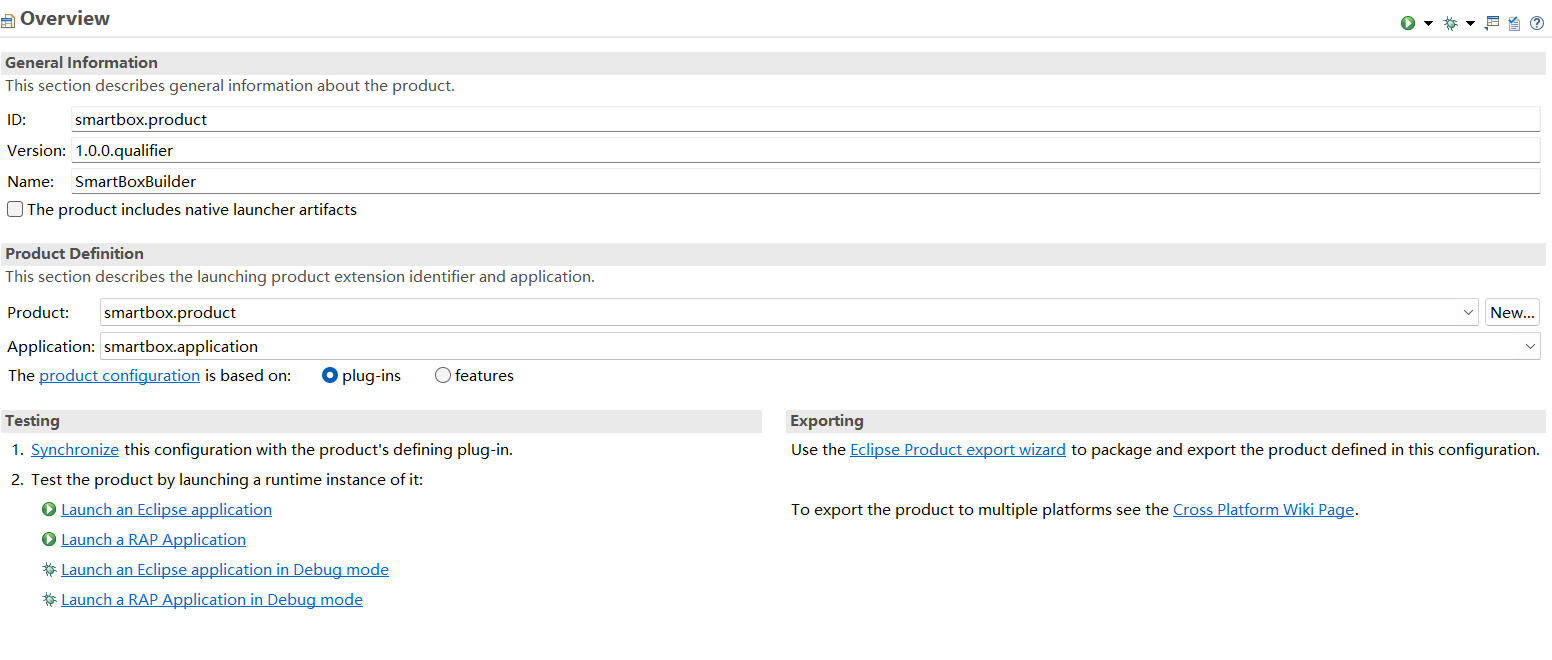Click green icon beside Launch a RAP Application
1552x660 pixels.
49,540
